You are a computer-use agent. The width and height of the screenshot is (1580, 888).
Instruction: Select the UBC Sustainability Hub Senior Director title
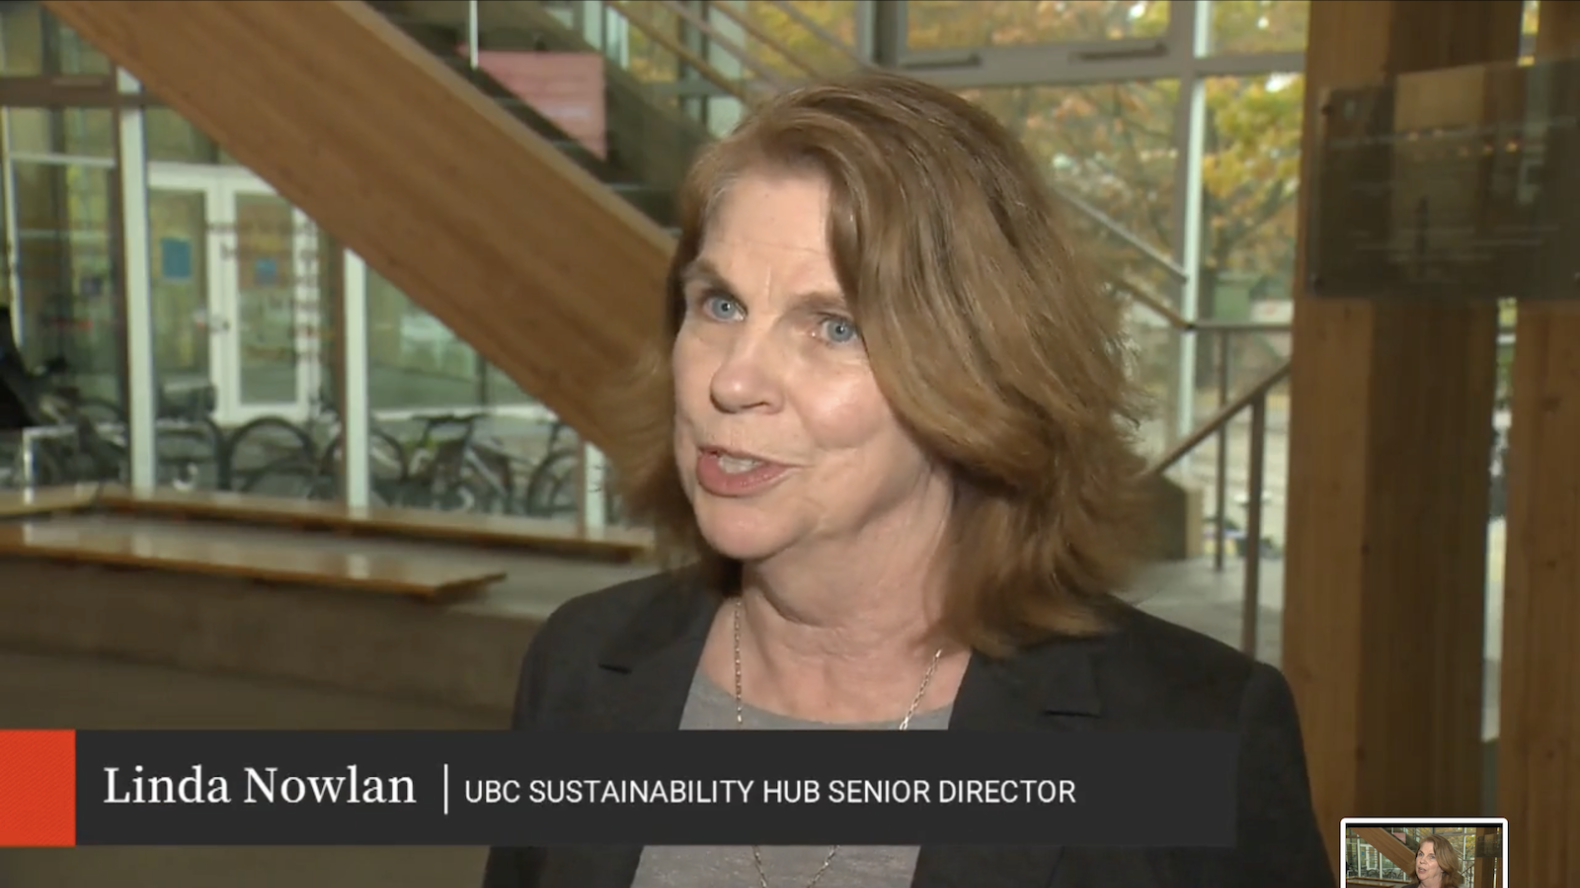point(770,792)
